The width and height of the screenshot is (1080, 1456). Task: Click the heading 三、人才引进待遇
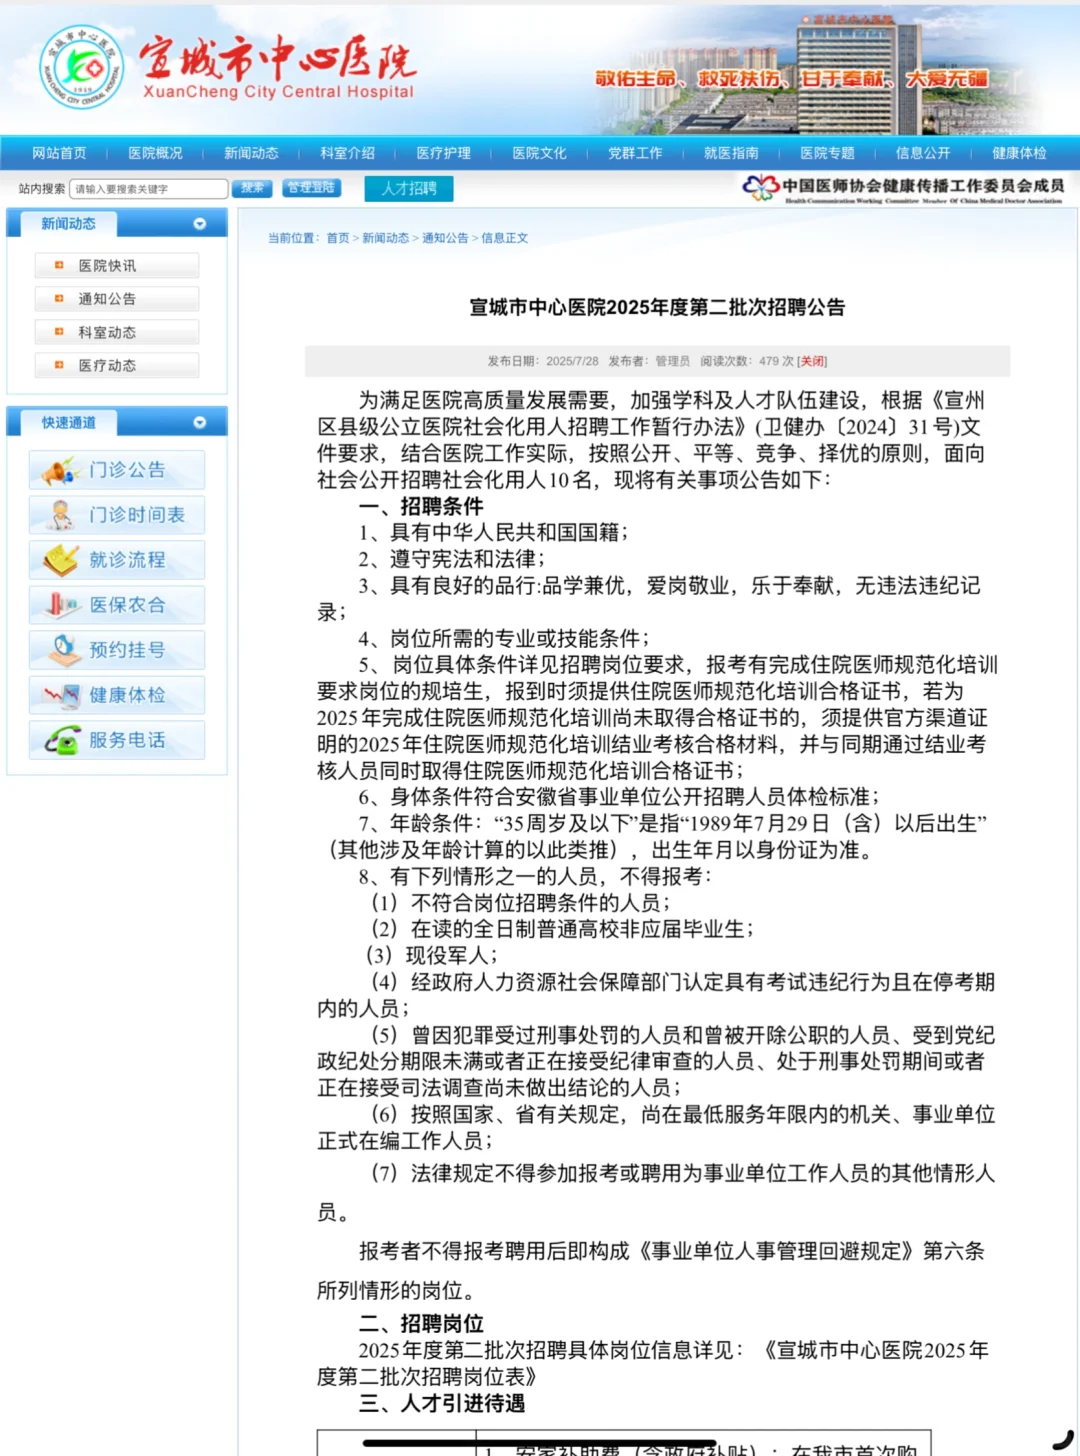pos(442,1403)
